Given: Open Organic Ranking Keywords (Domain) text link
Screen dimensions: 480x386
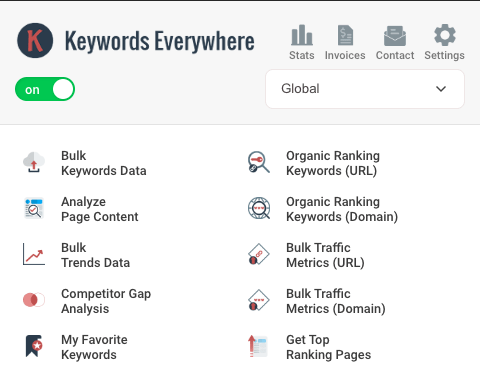Looking at the screenshot, I should pyautogui.click(x=342, y=209).
